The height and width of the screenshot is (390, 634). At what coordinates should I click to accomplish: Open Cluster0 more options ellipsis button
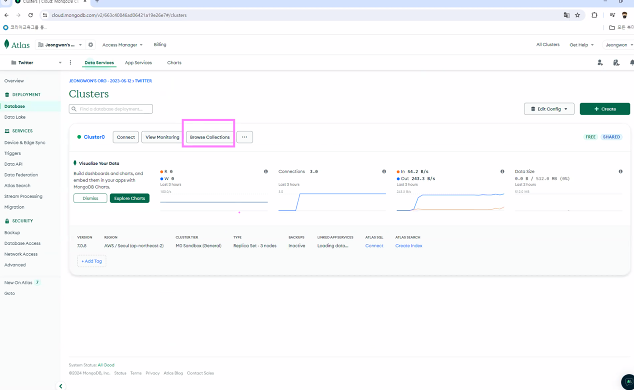click(x=245, y=137)
